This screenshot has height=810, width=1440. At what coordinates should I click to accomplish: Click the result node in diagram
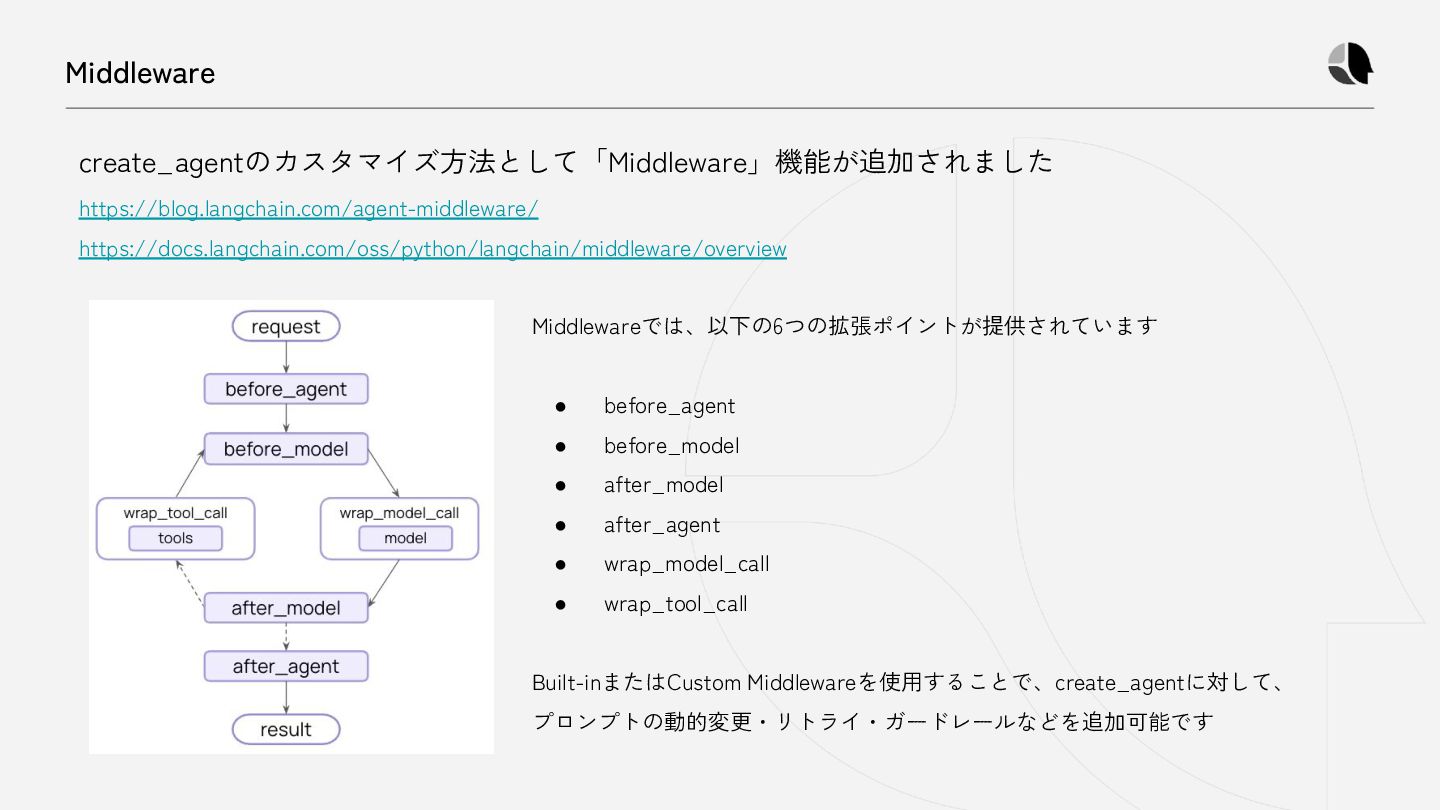286,729
